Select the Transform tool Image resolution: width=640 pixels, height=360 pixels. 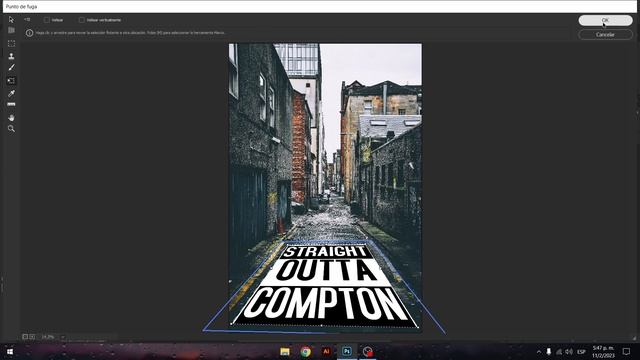(11, 80)
